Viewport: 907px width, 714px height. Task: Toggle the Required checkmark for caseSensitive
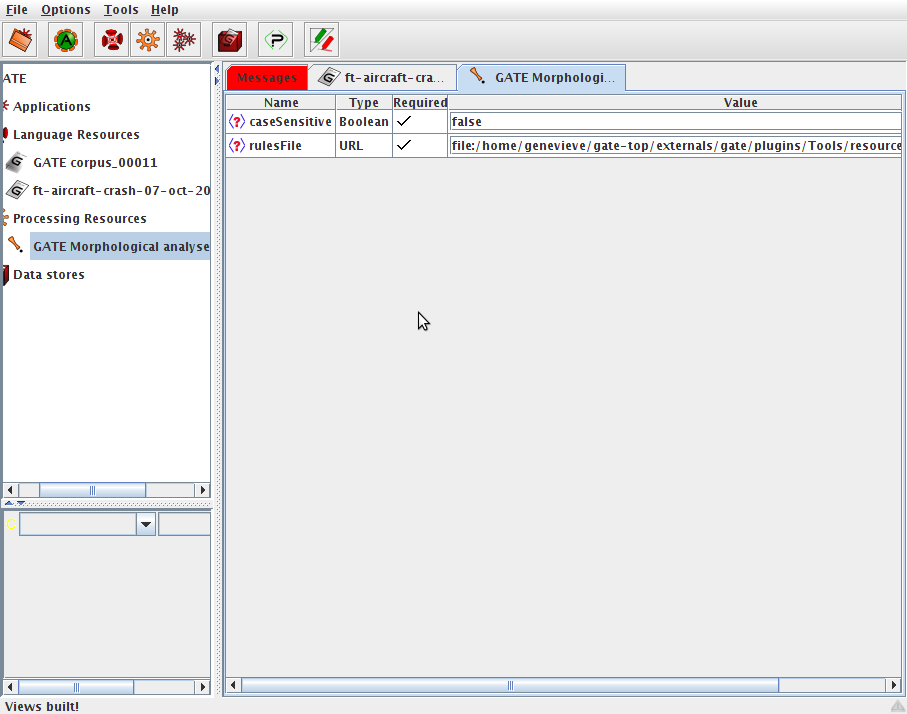click(403, 121)
